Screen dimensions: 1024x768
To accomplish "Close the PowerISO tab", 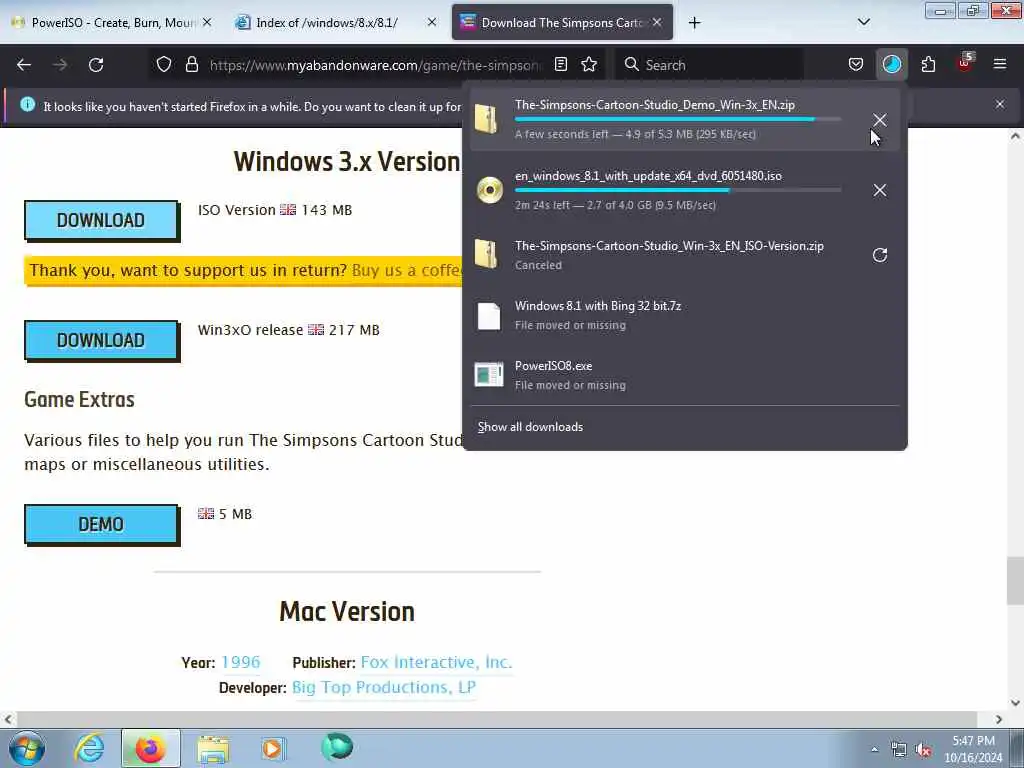I will (207, 22).
